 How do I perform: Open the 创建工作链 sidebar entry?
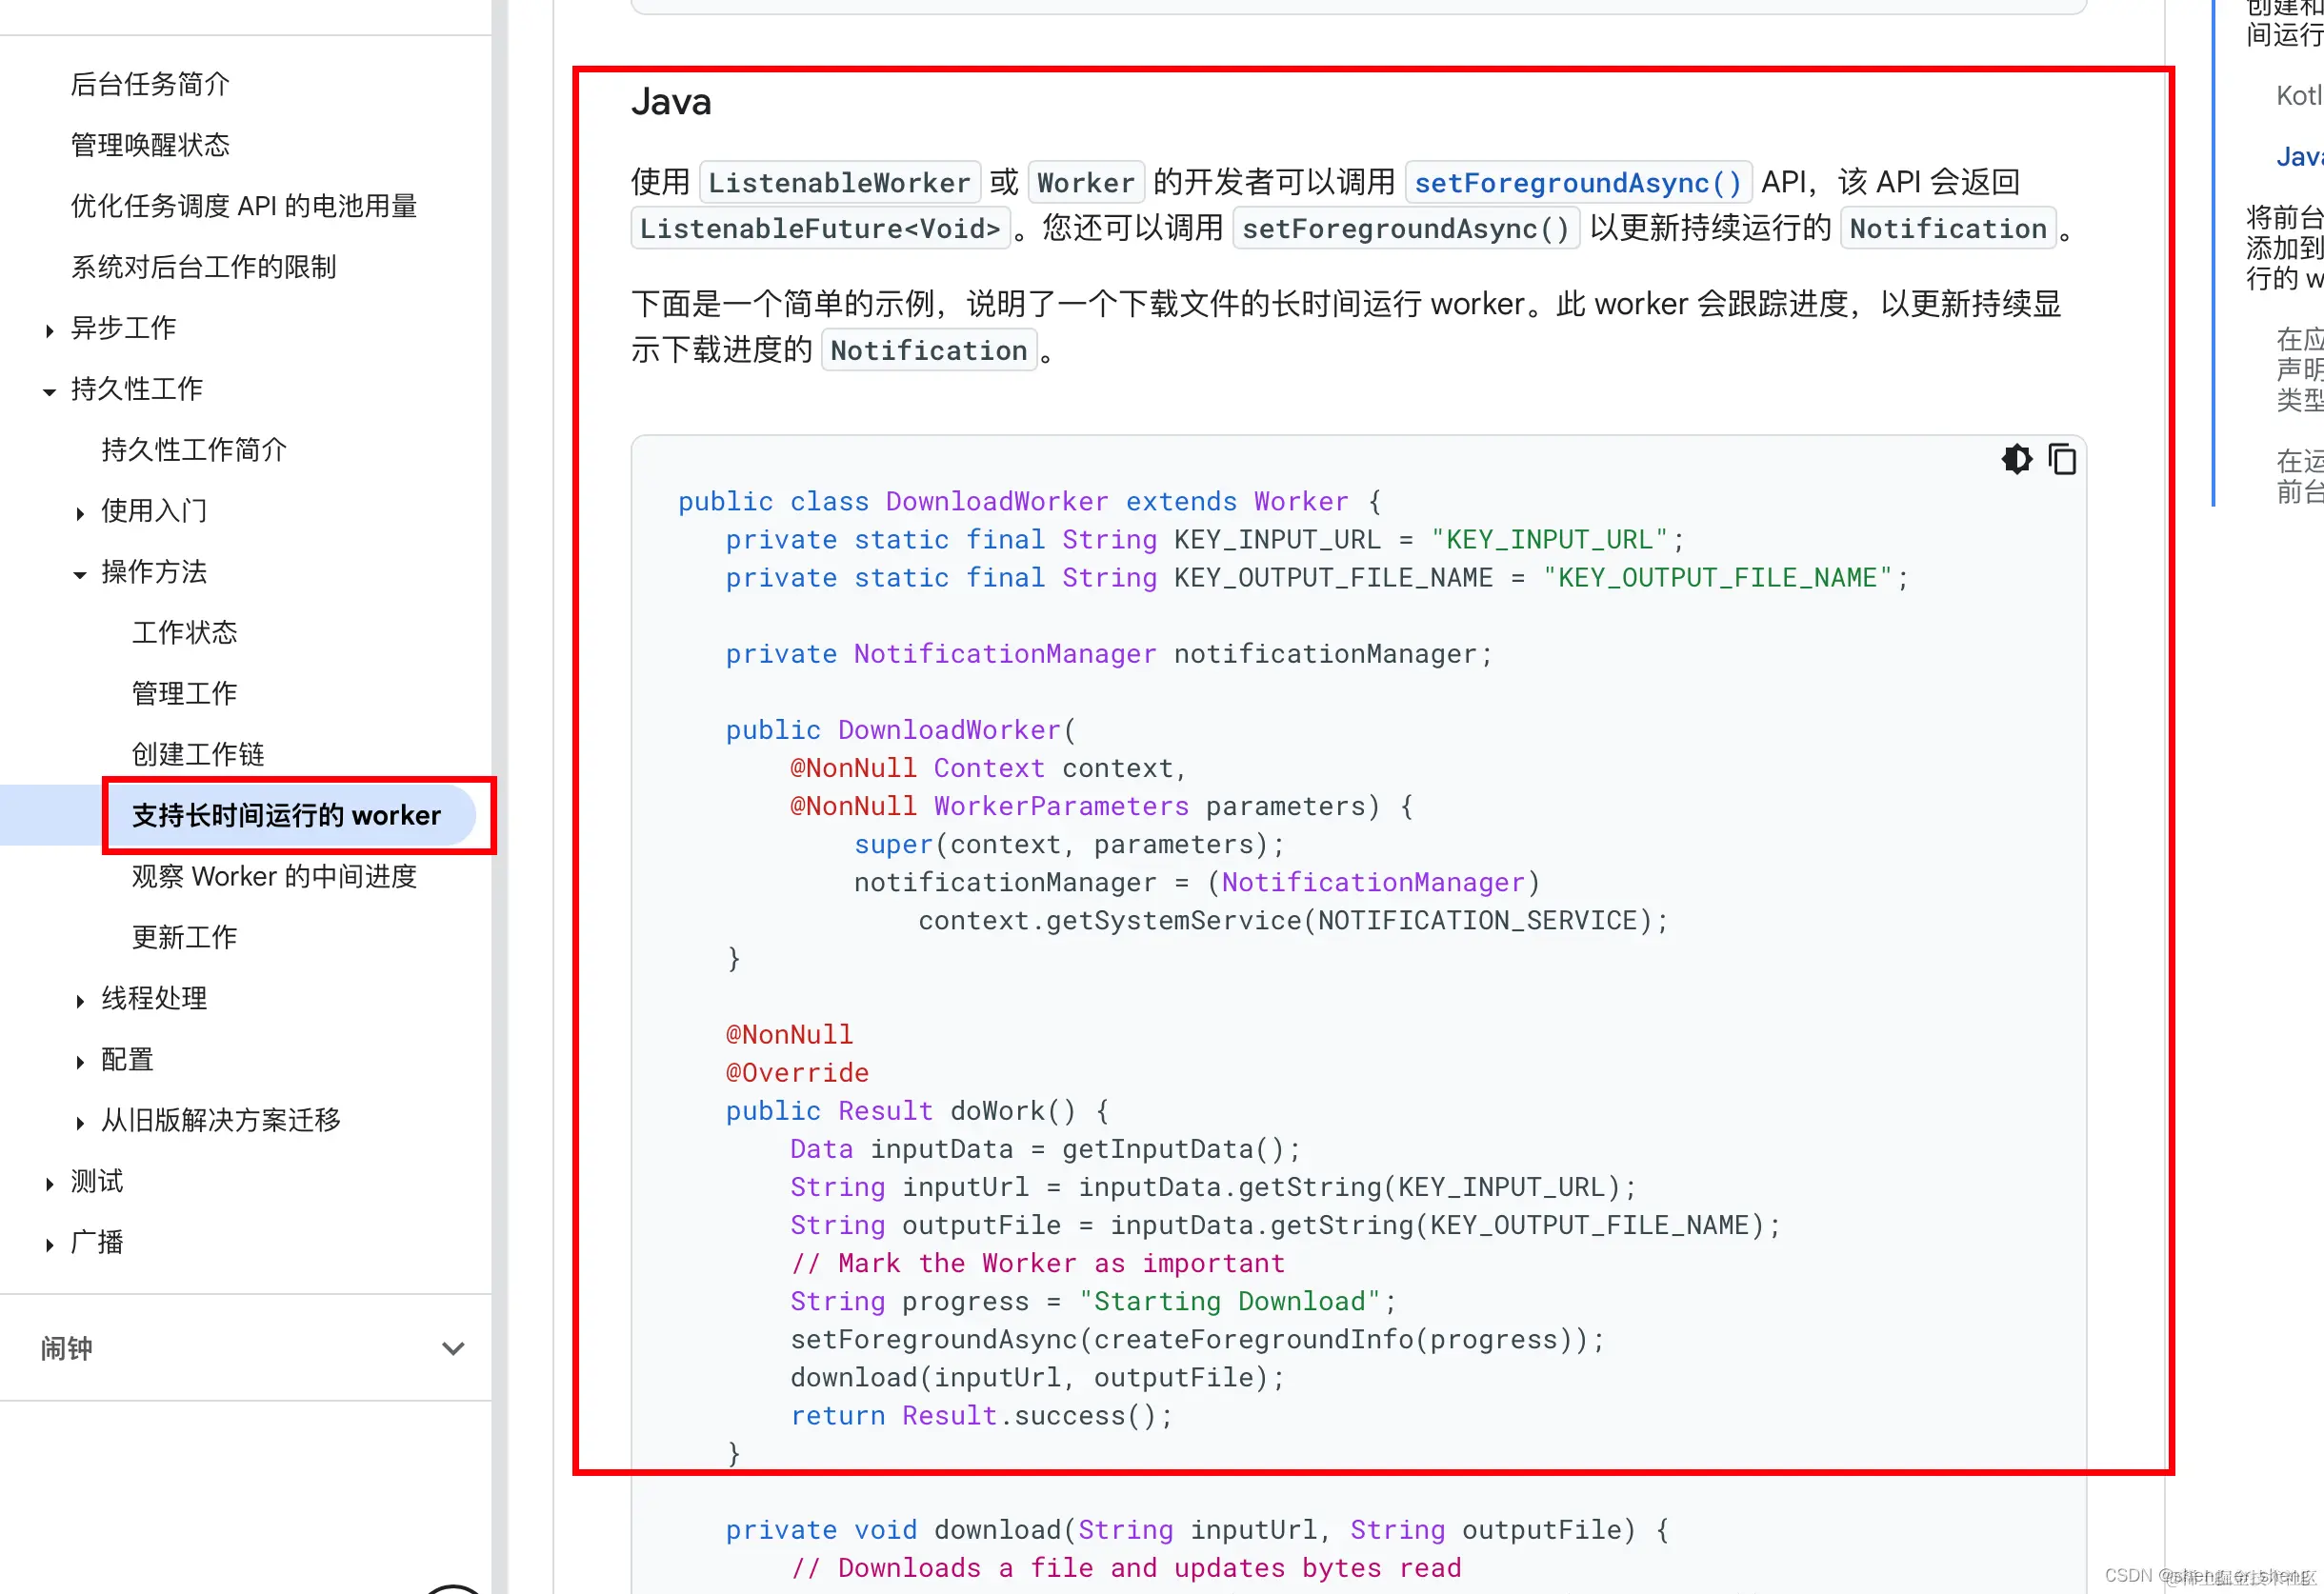coord(198,754)
